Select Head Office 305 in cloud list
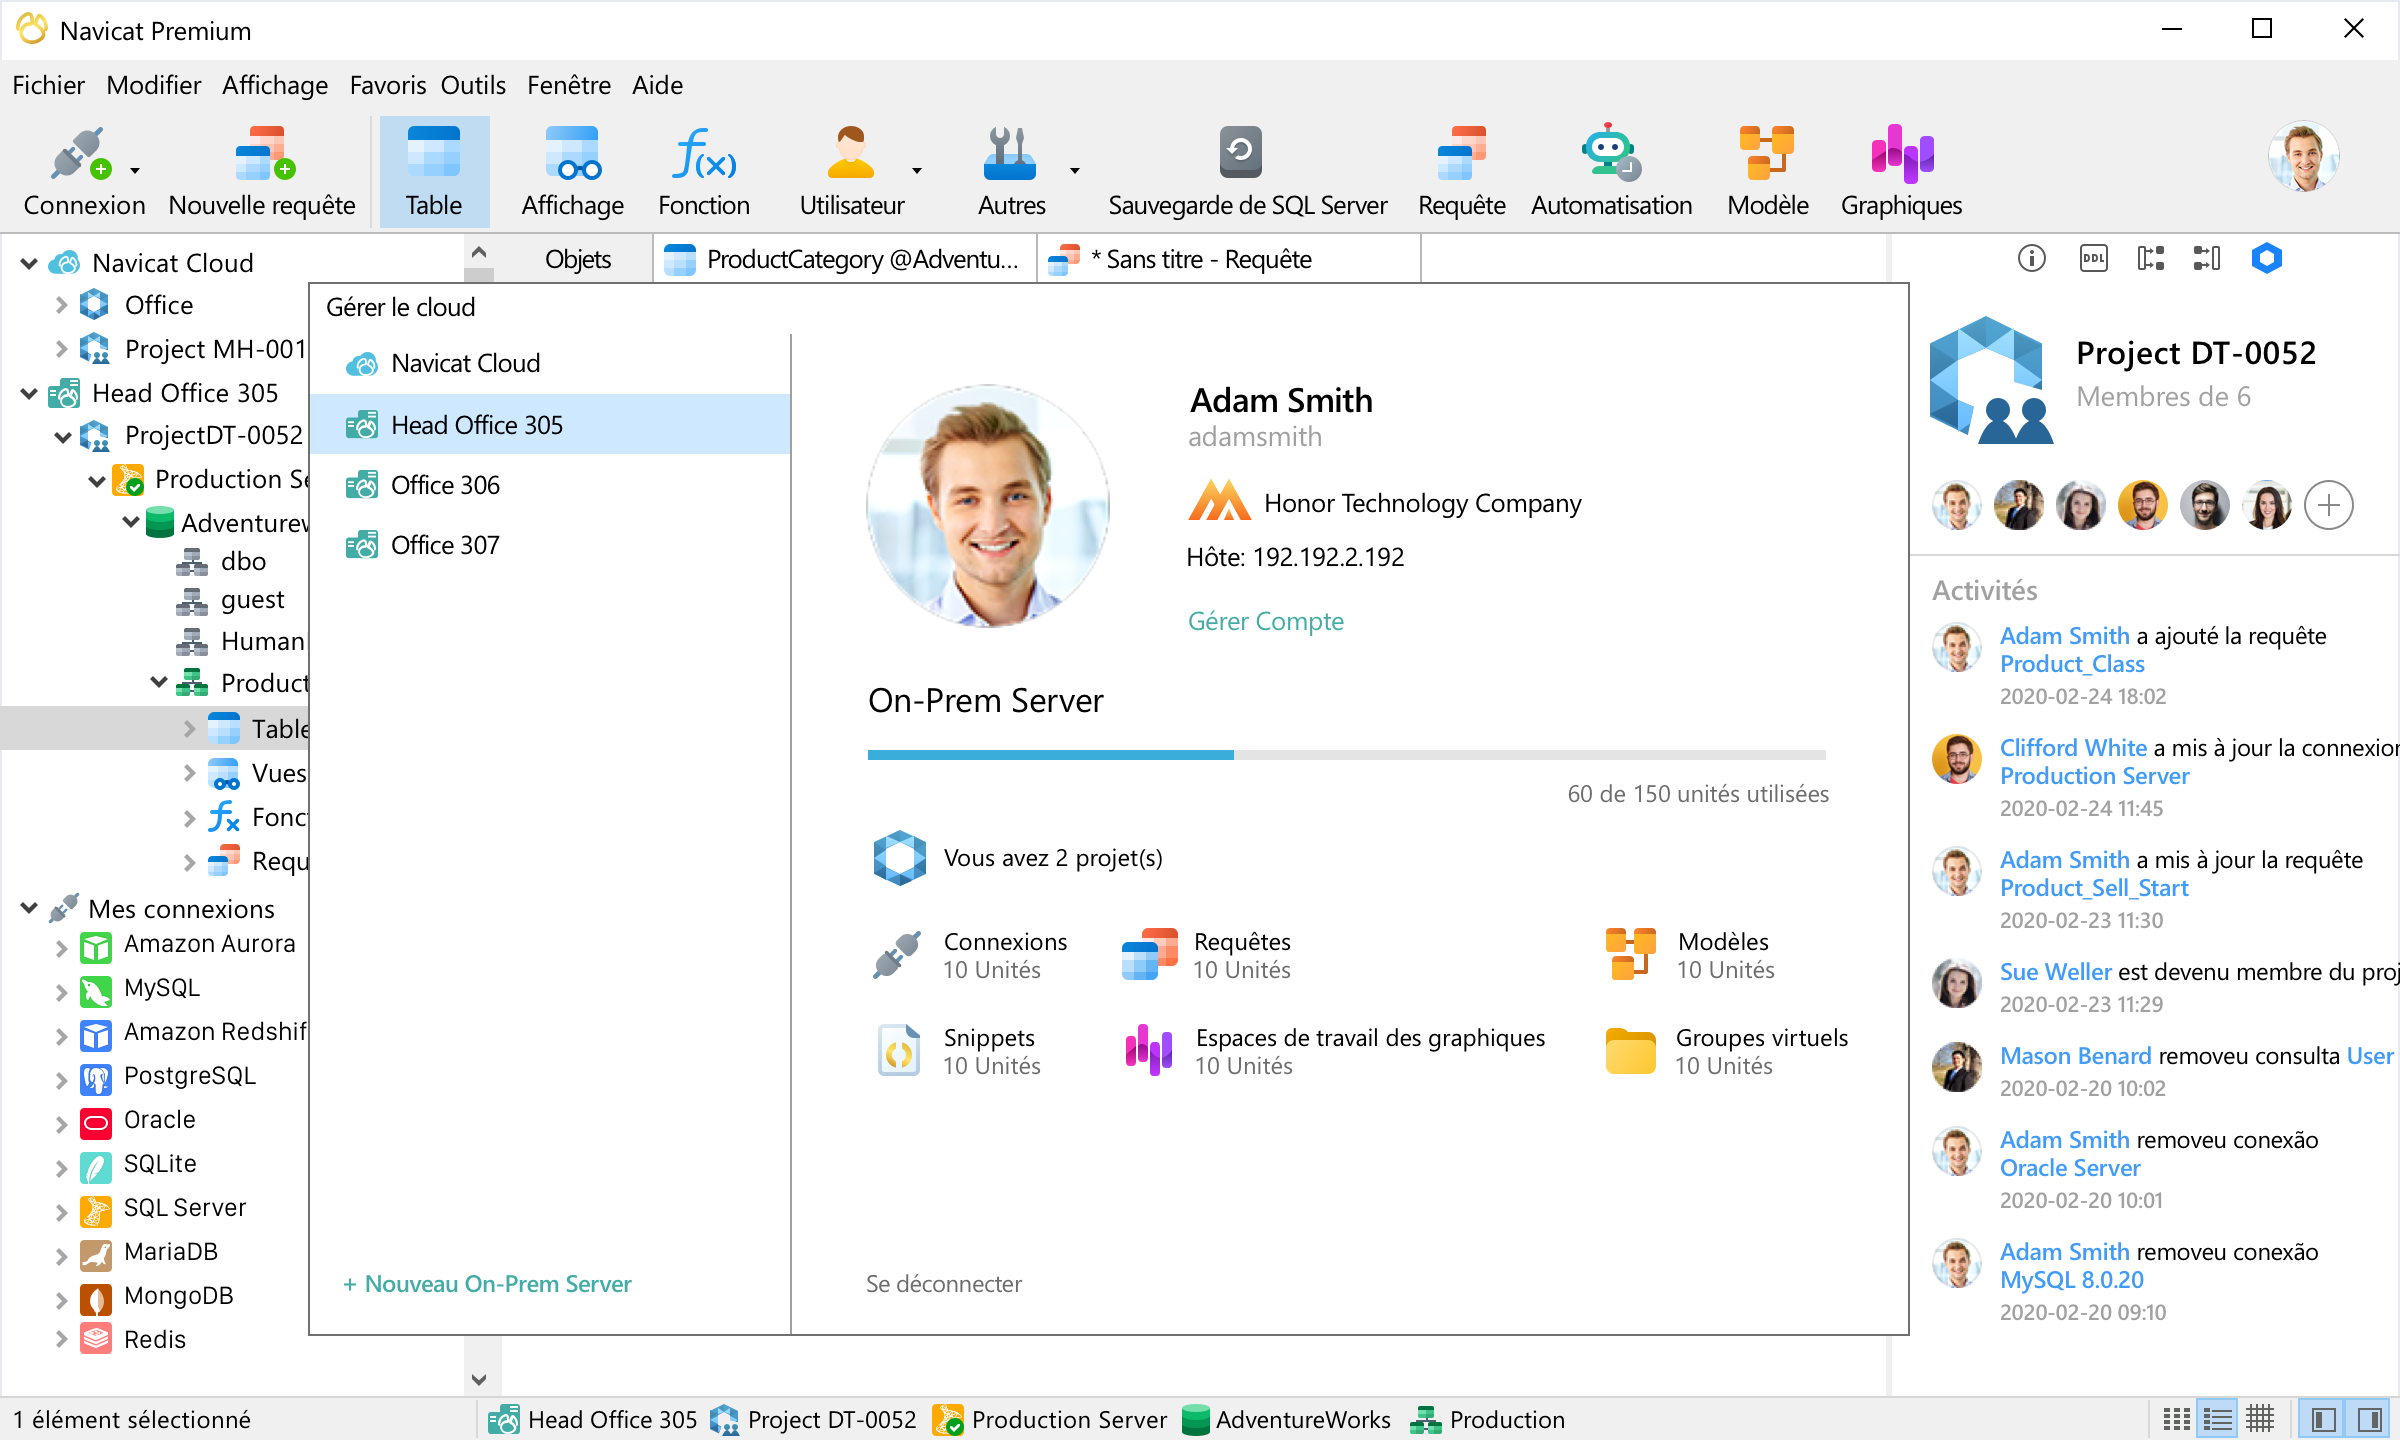The image size is (2400, 1440). point(550,424)
